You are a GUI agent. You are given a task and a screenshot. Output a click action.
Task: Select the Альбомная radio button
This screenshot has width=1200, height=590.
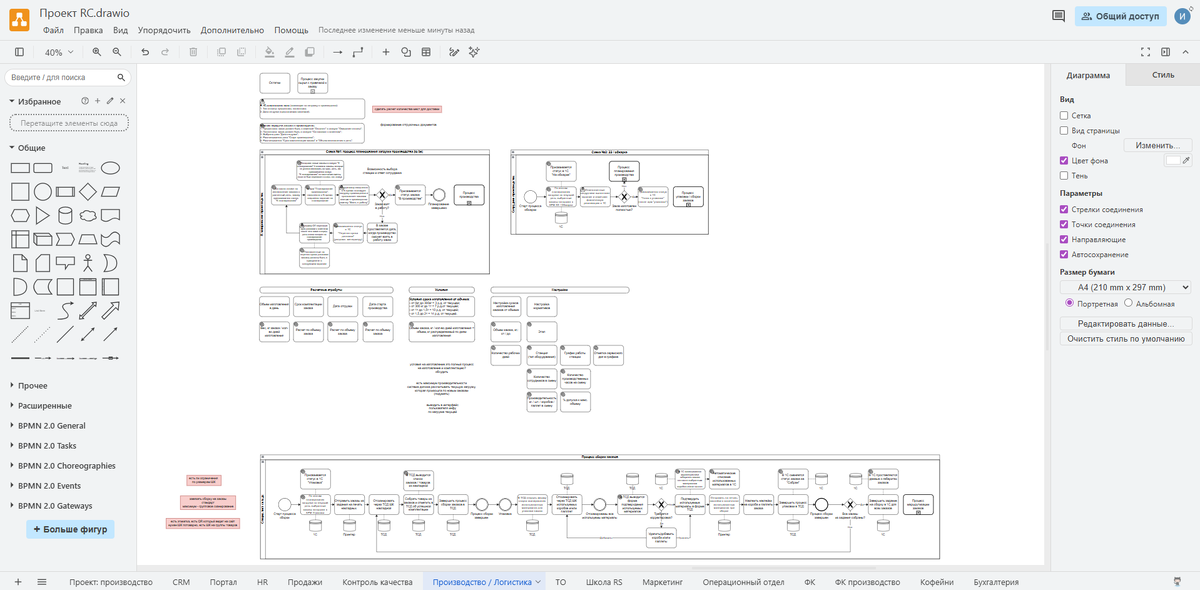click(x=1129, y=303)
